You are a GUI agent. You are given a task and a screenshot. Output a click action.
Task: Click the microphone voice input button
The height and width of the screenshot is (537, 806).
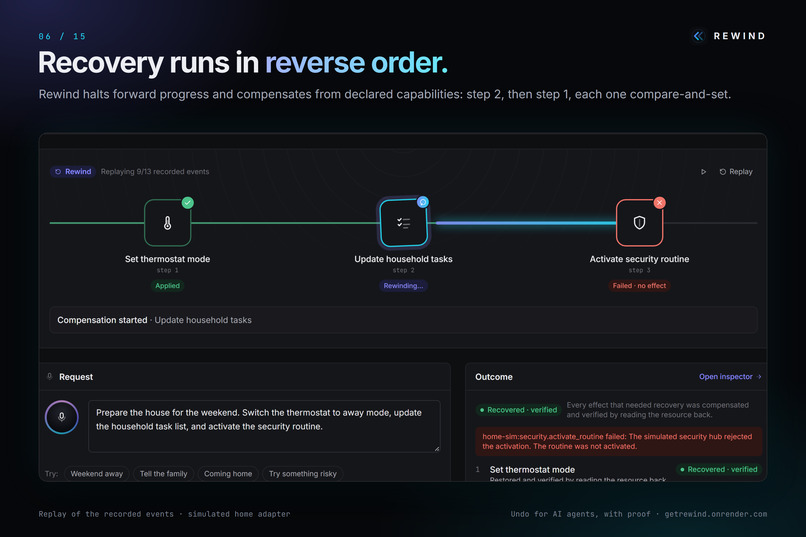coord(62,417)
